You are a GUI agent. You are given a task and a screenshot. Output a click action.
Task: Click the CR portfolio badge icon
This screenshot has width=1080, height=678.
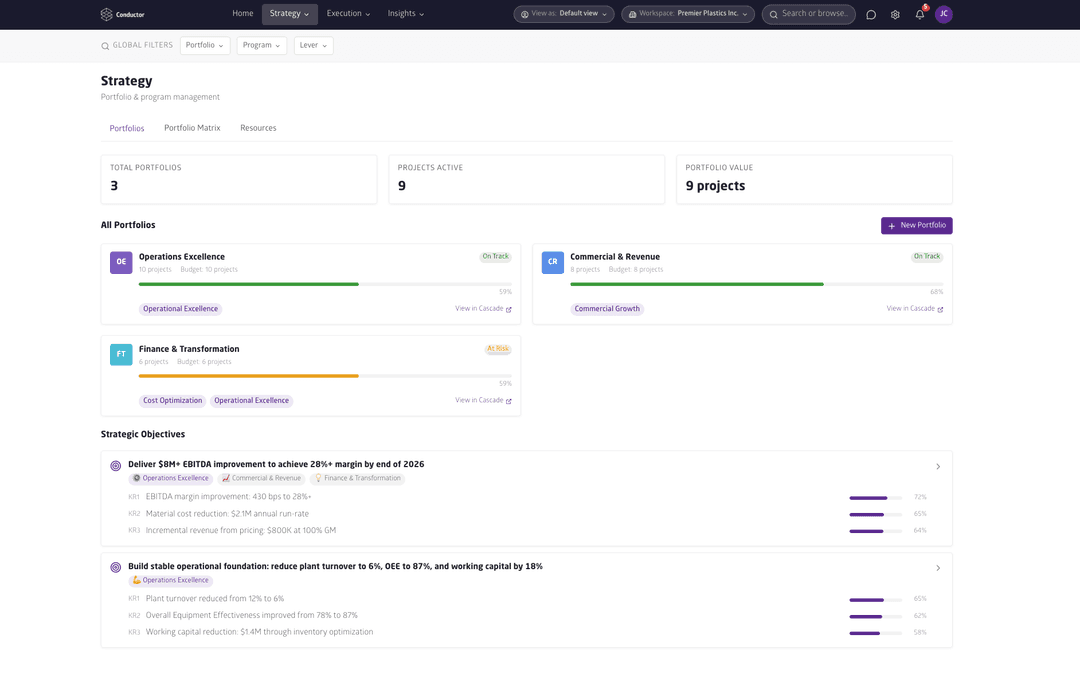pyautogui.click(x=552, y=263)
